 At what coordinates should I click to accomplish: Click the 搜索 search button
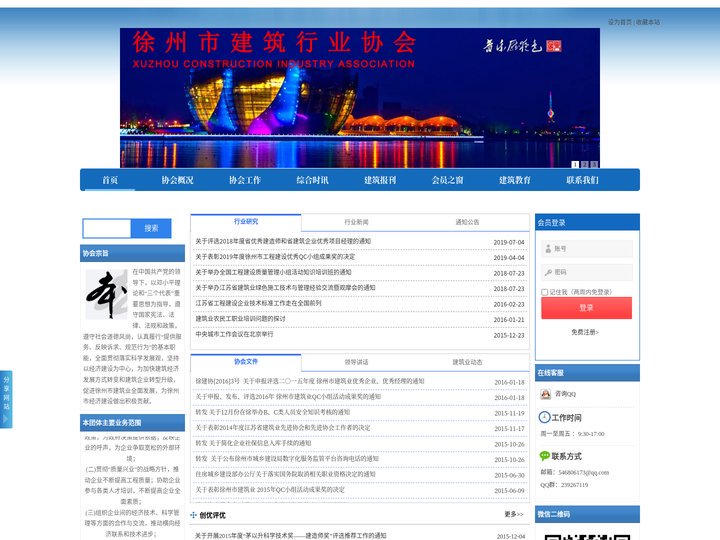tap(151, 228)
